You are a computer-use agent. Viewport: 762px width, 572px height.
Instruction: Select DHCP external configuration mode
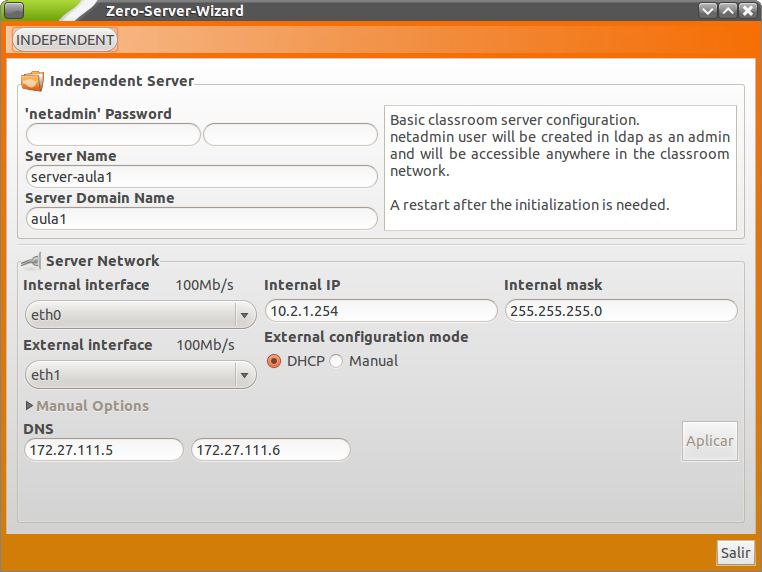coord(274,361)
